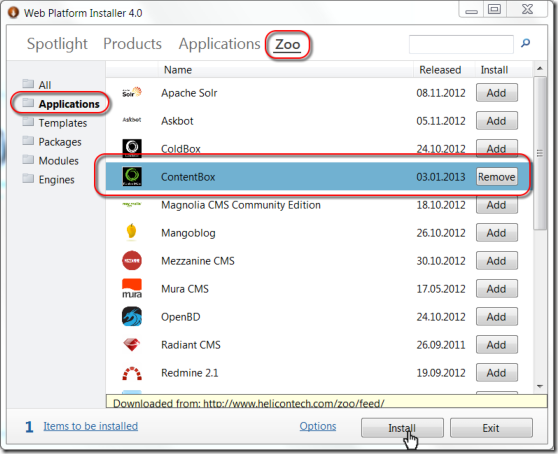This screenshot has width=558, height=454.
Task: Sort by Released column header
Action: pos(440,70)
